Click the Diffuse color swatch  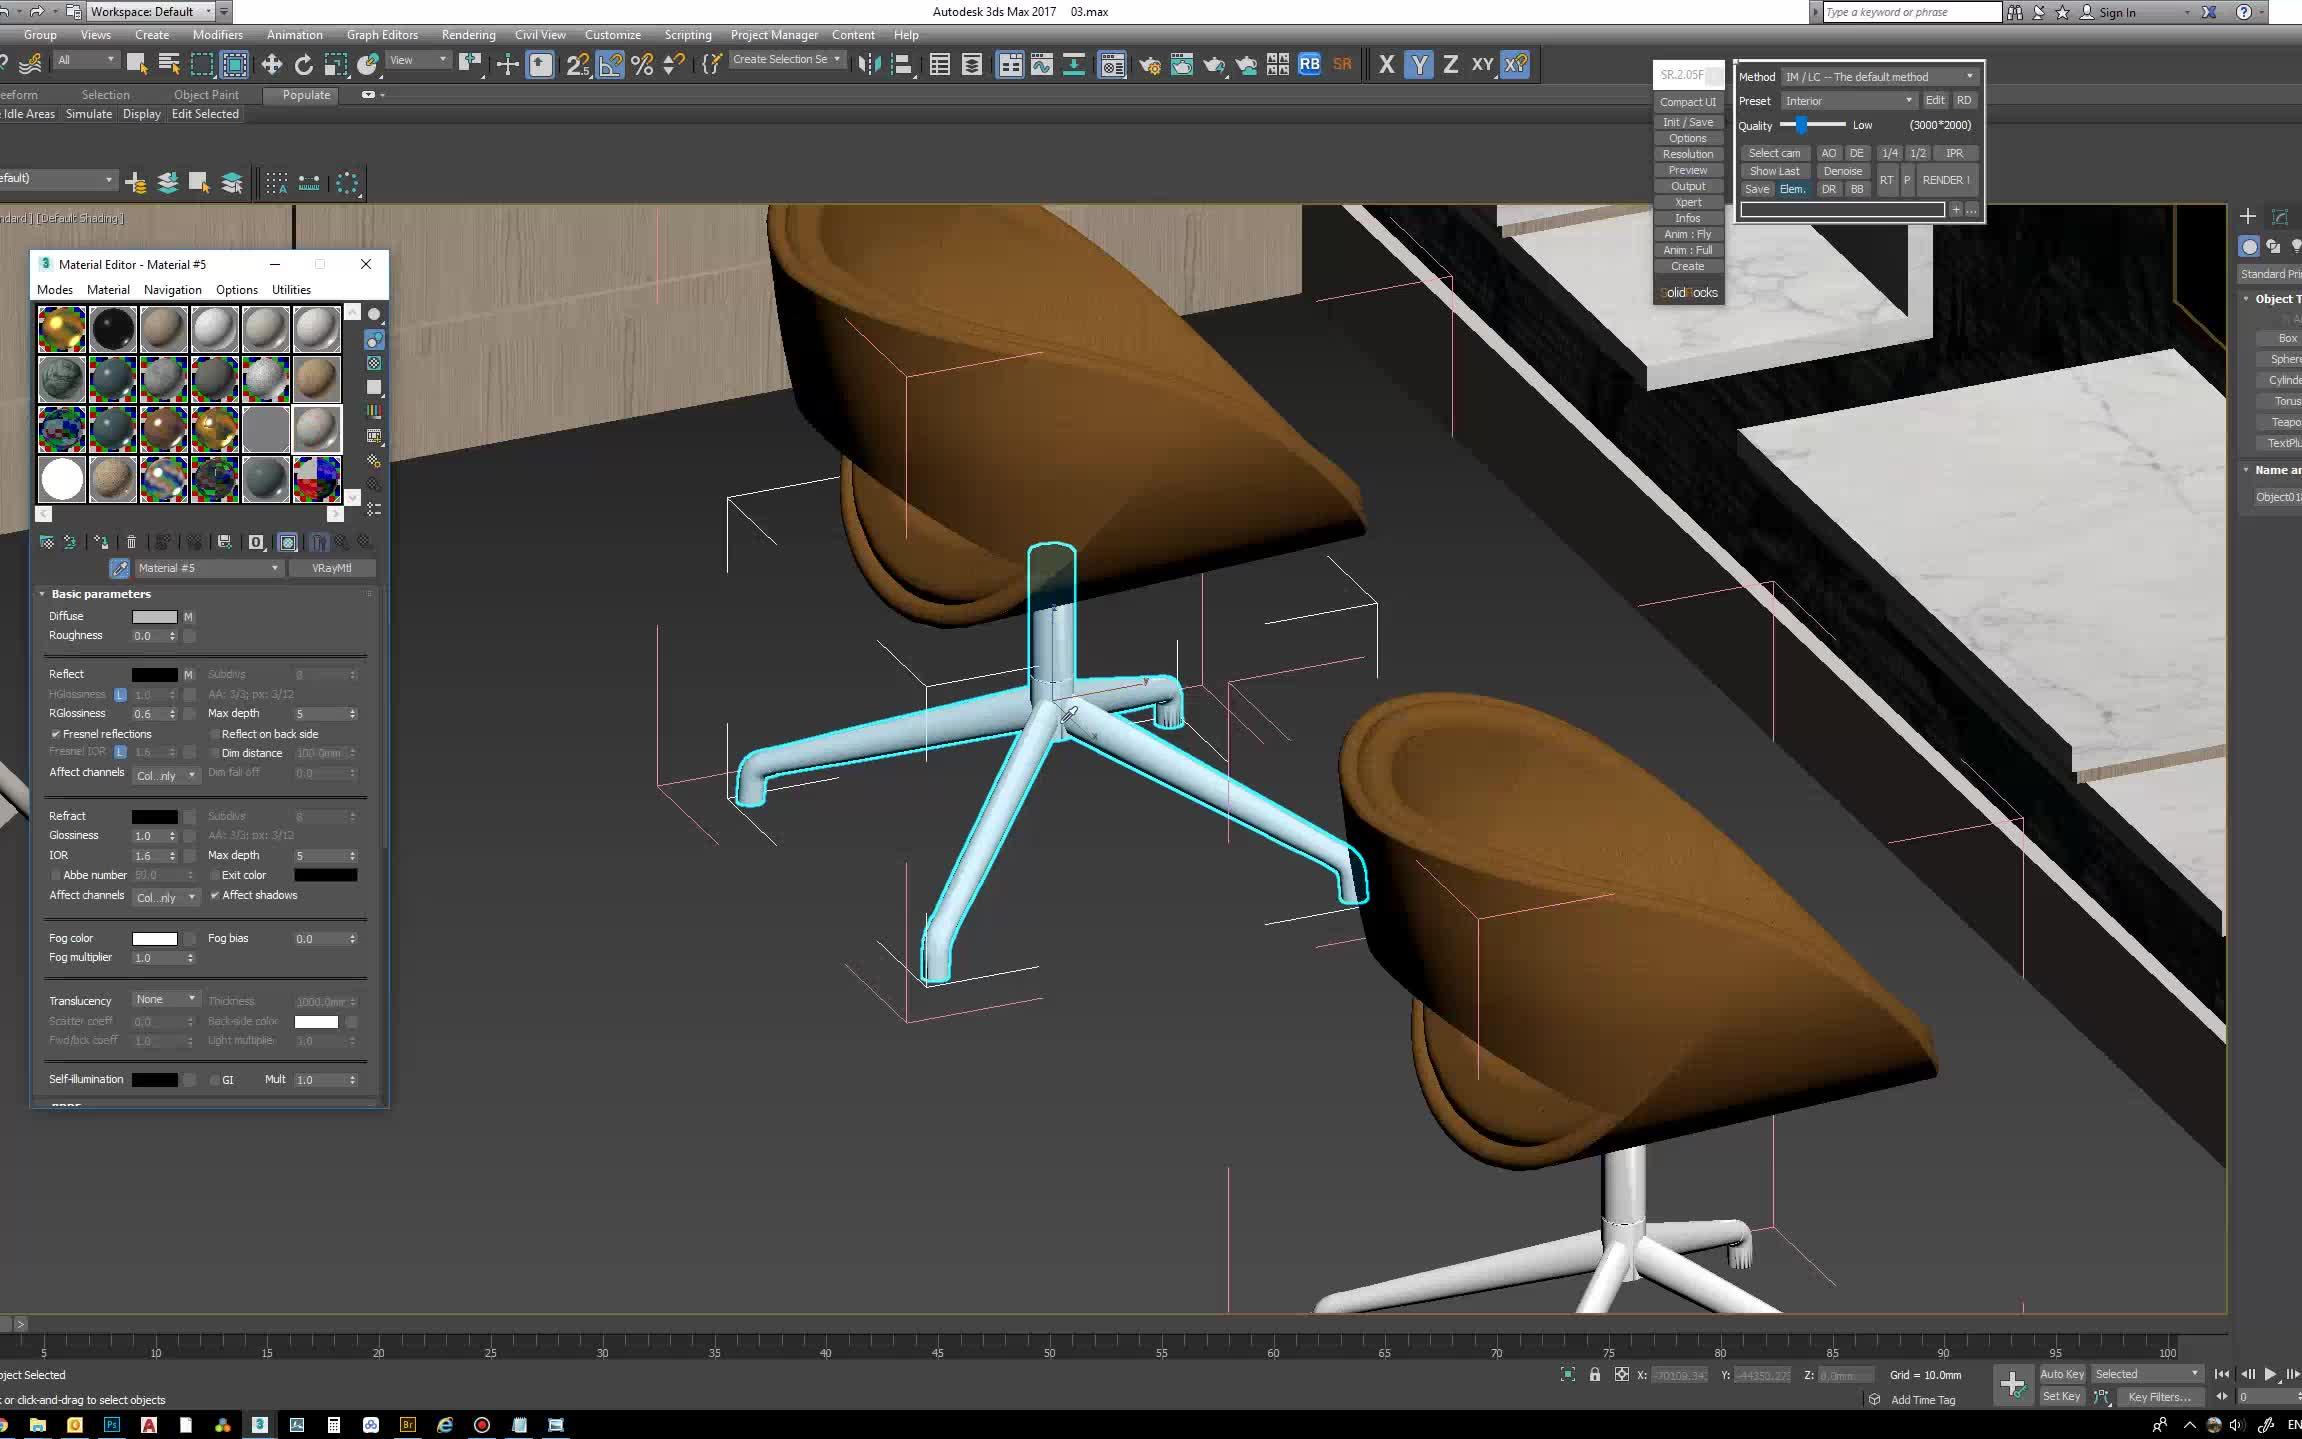(x=154, y=617)
